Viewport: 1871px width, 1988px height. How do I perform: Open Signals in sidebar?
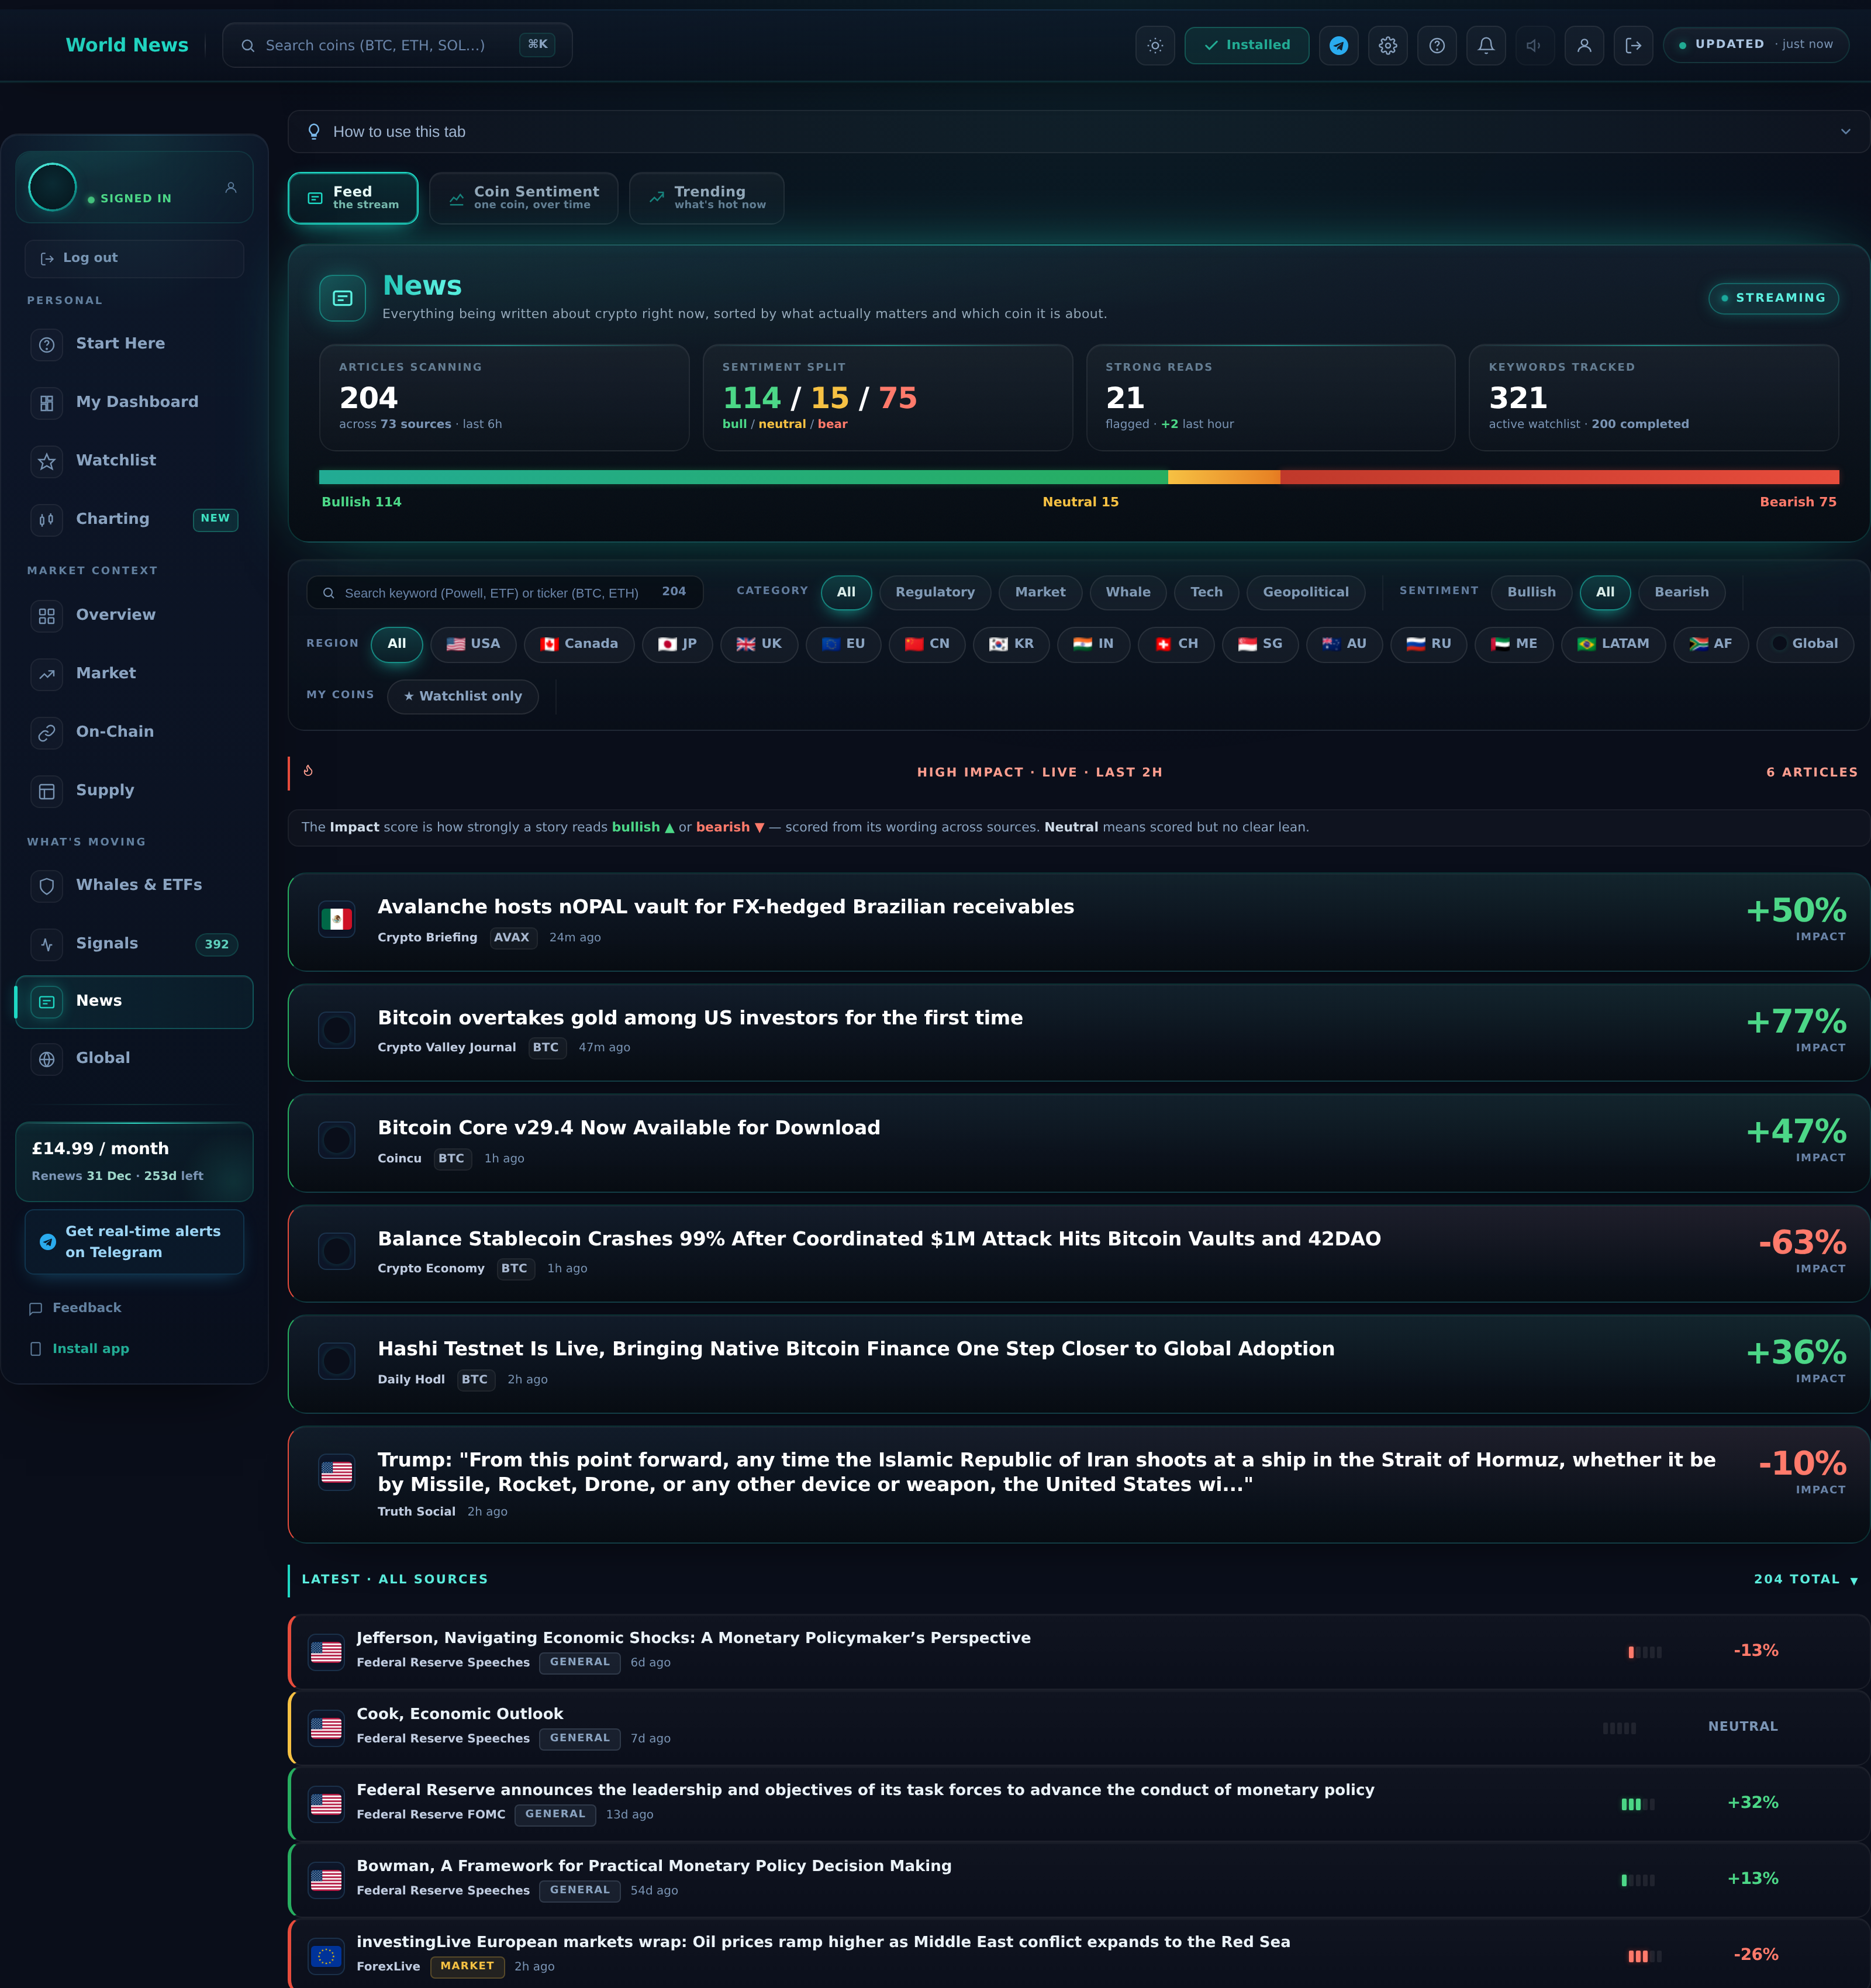point(134,944)
